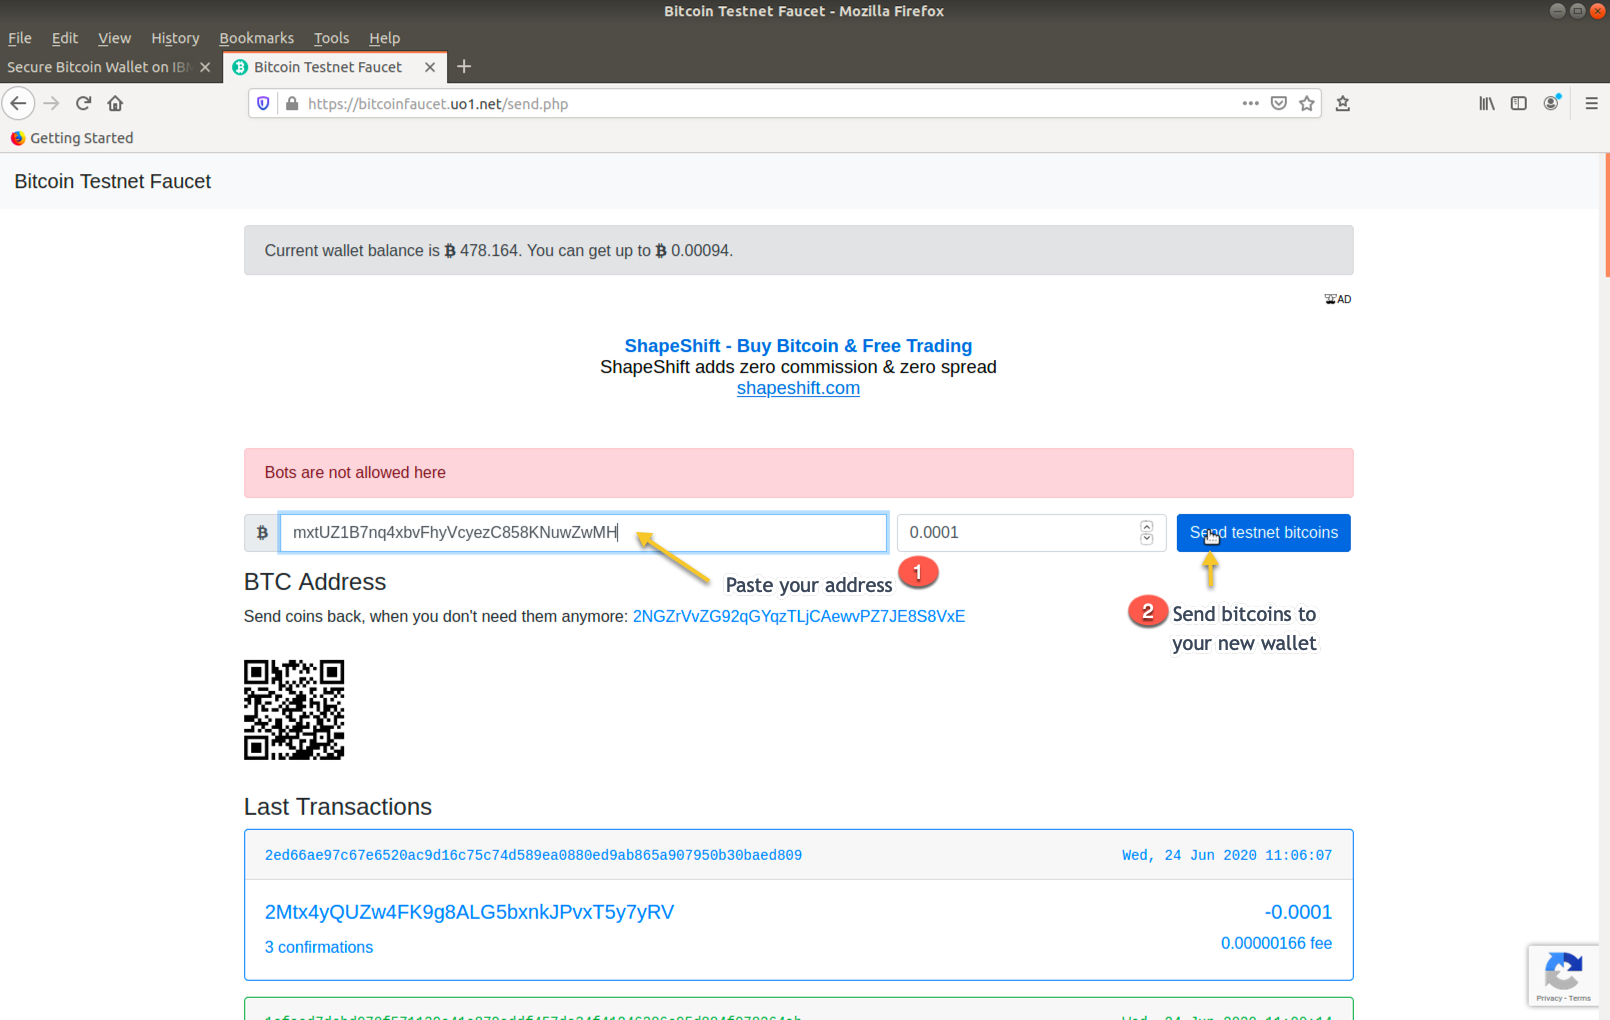Screen dimensions: 1610x1020
Task: Close the Bitcoin Testnet Faucet tab
Action: (x=430, y=67)
